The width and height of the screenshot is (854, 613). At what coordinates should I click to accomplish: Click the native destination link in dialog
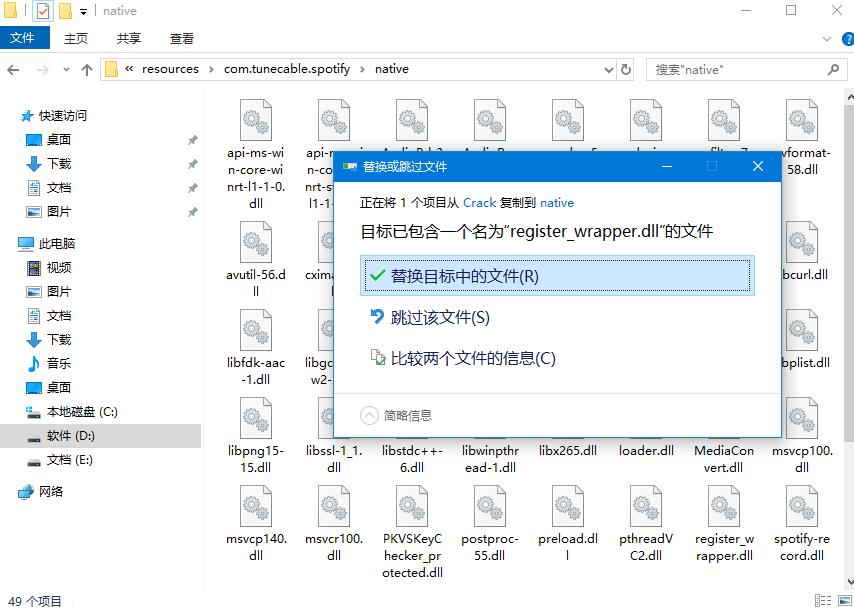click(x=557, y=203)
